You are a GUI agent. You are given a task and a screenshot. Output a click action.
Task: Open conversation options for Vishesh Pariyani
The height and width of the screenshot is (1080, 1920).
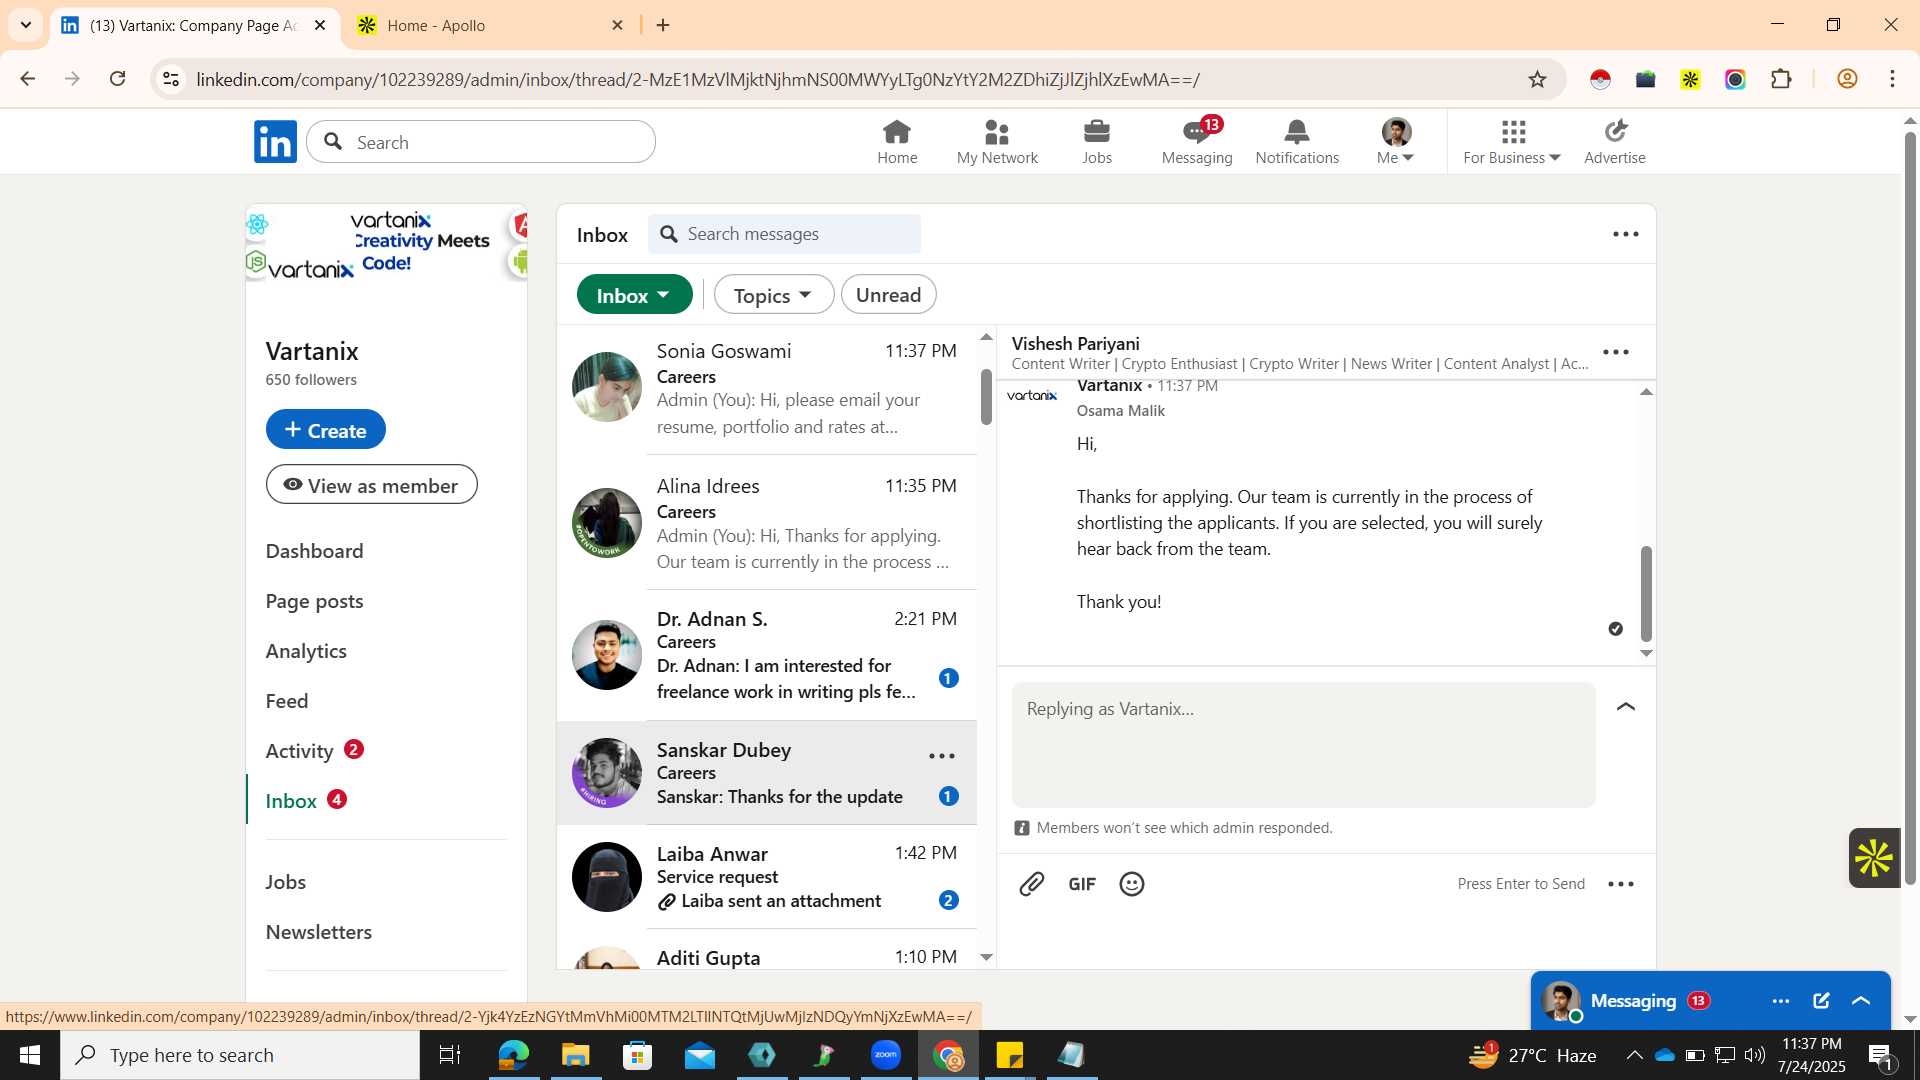[x=1616, y=352]
